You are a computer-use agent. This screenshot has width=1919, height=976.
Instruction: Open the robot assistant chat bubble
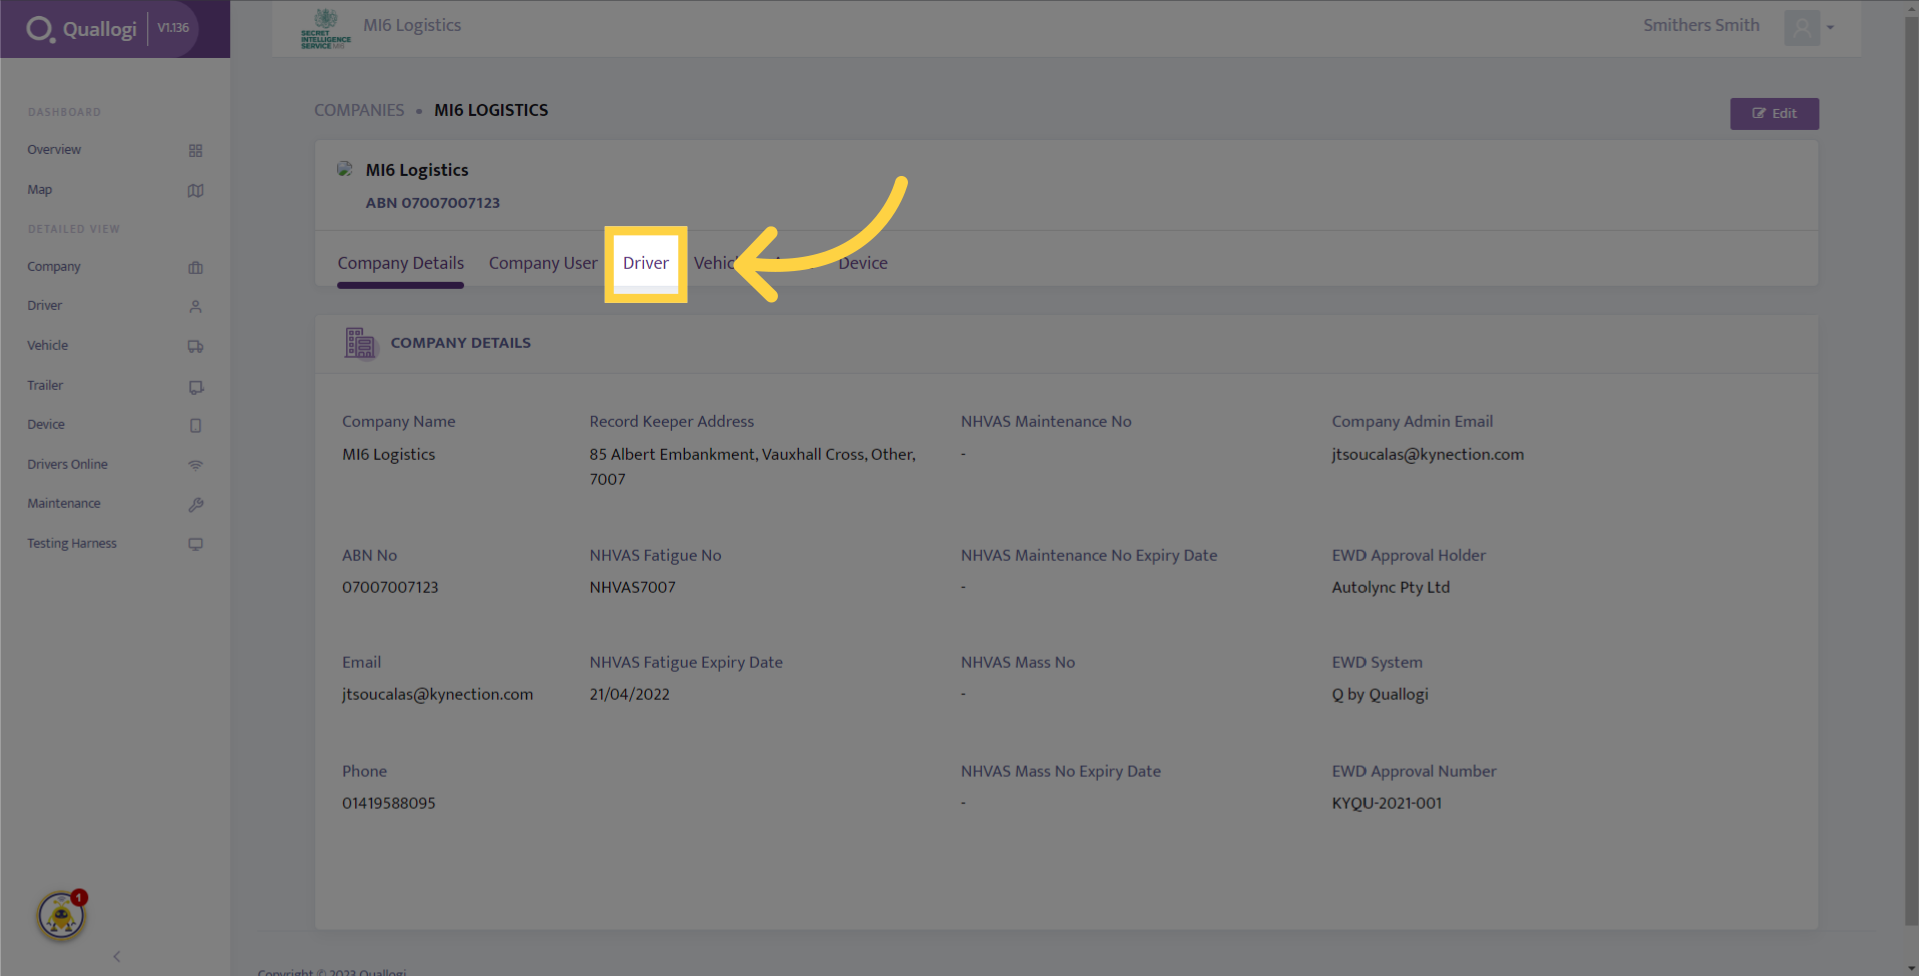tap(62, 915)
